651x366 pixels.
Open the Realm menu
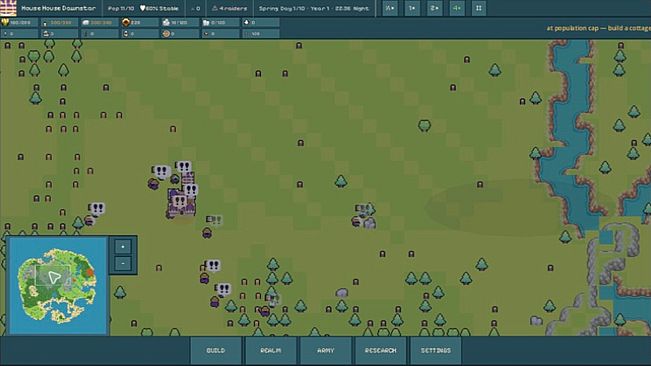271,350
